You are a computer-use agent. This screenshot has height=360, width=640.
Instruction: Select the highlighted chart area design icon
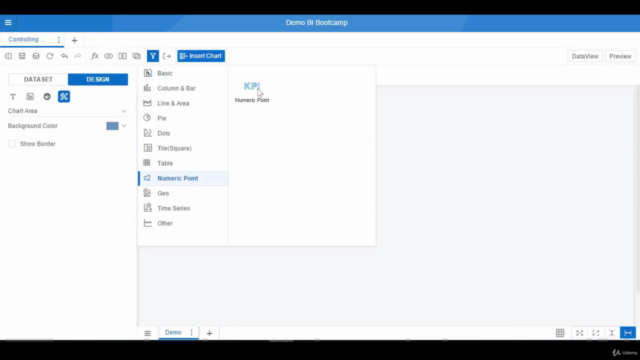click(x=64, y=97)
